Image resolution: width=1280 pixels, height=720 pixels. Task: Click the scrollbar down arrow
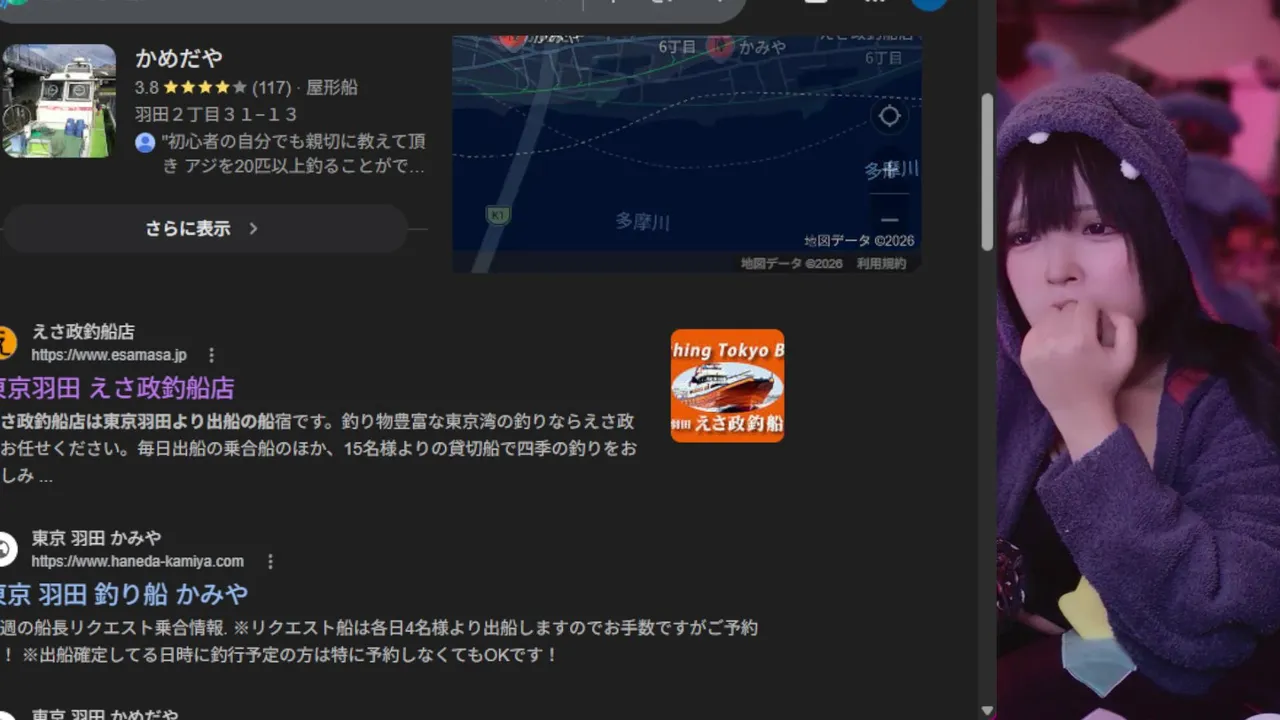click(987, 710)
